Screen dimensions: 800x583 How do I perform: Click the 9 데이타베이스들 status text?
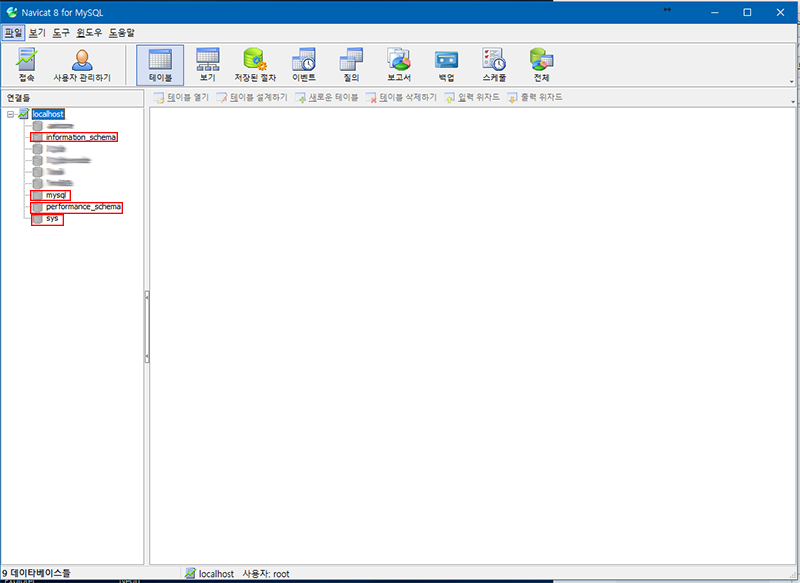click(36, 573)
